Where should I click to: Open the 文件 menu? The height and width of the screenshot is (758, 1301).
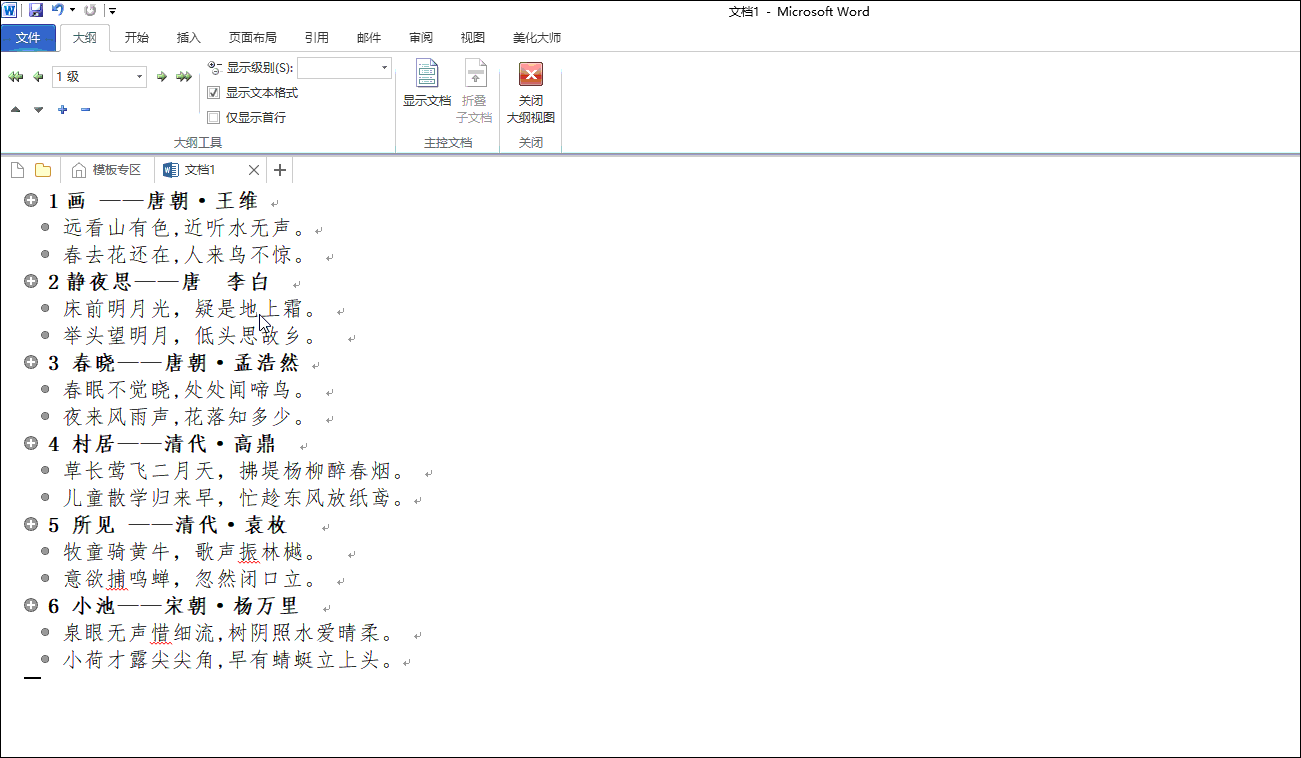pos(29,37)
